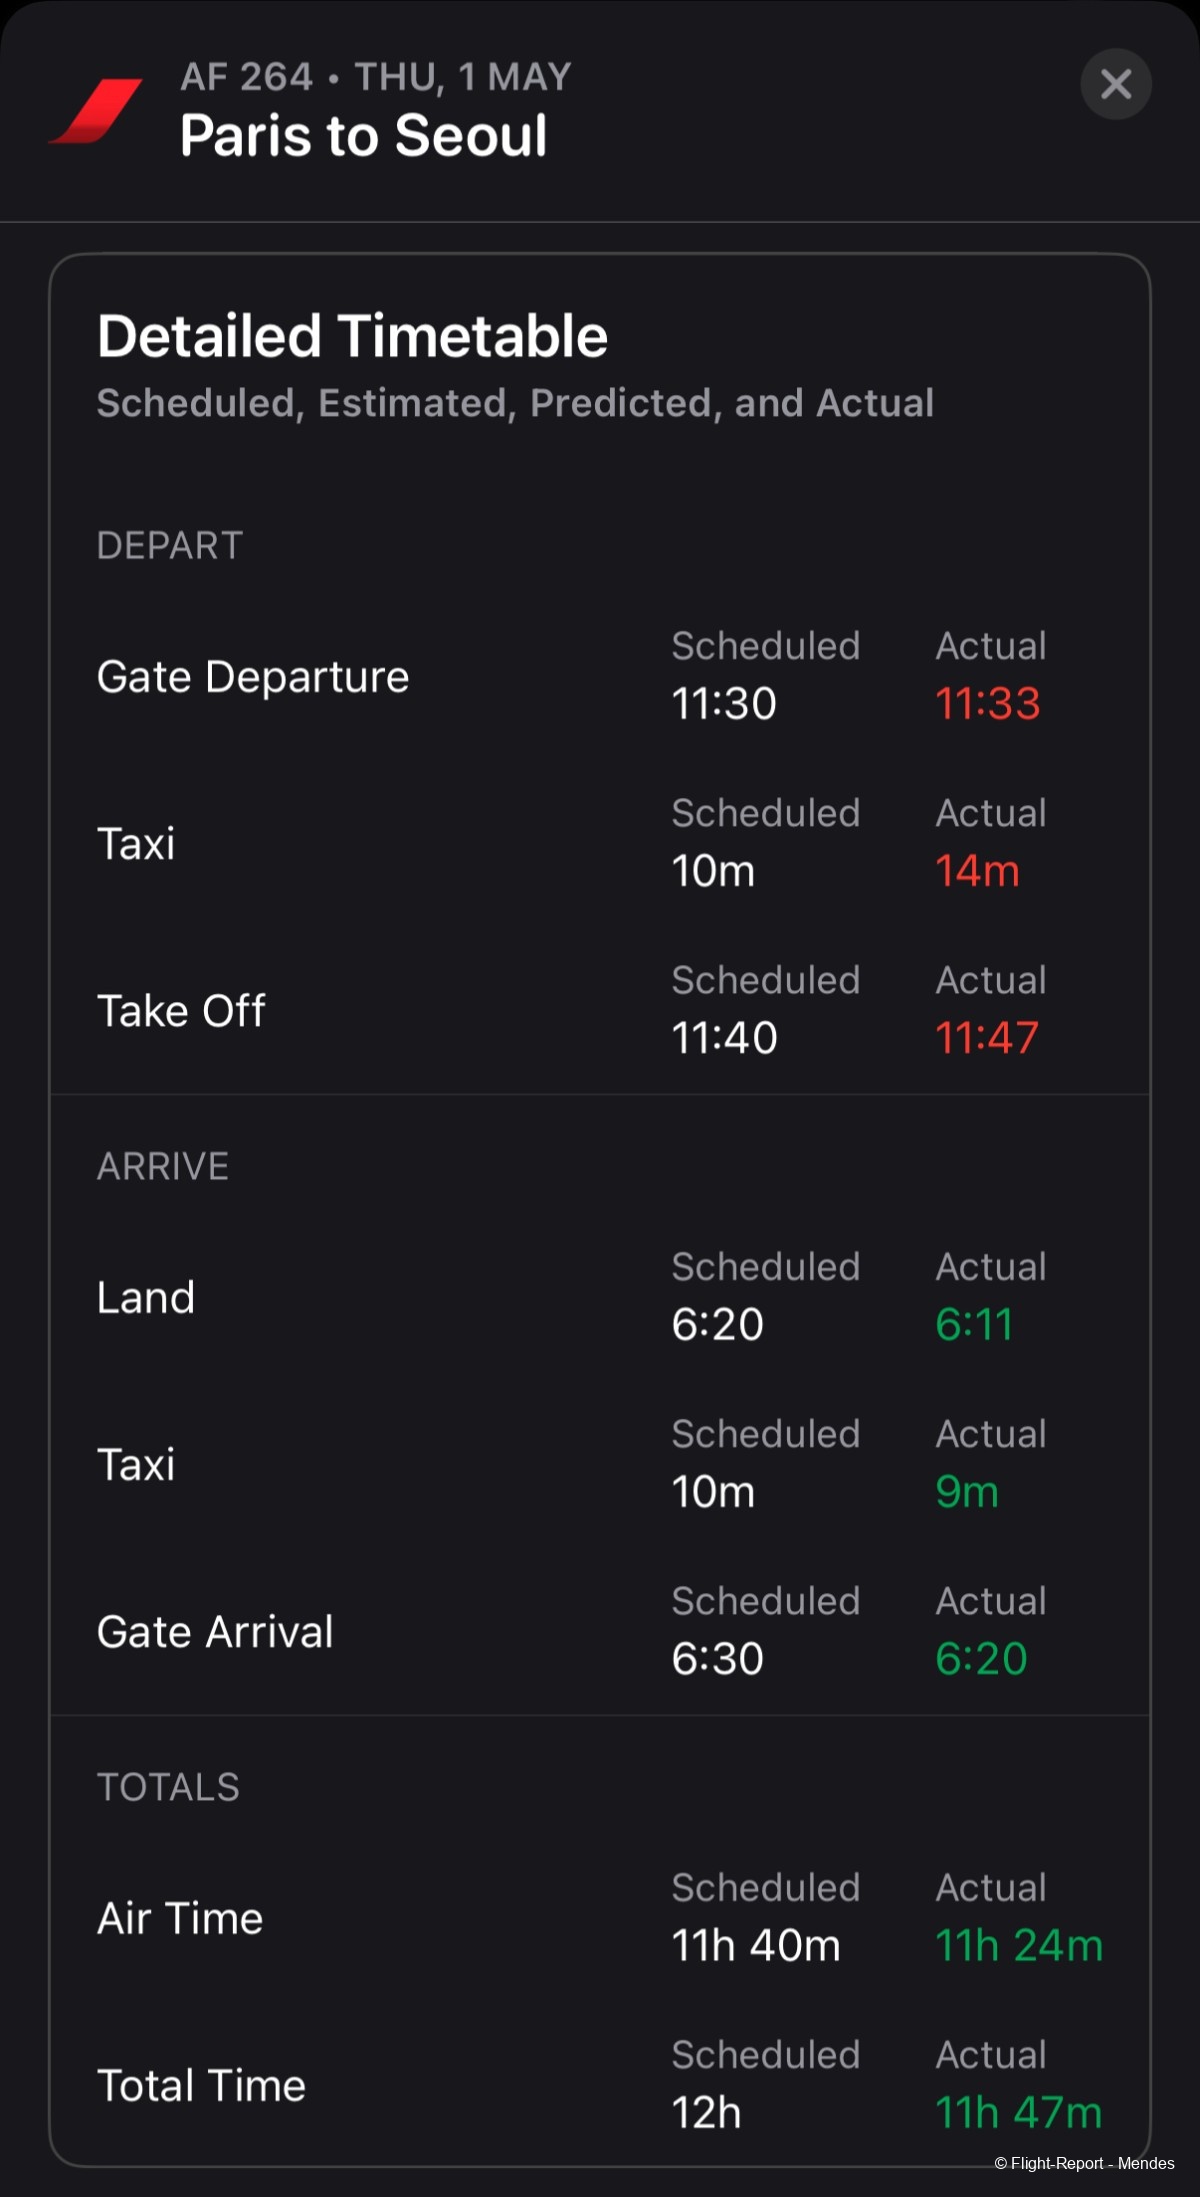Image resolution: width=1200 pixels, height=2197 pixels.
Task: Select the Detailed Timetable heading
Action: pyautogui.click(x=352, y=336)
